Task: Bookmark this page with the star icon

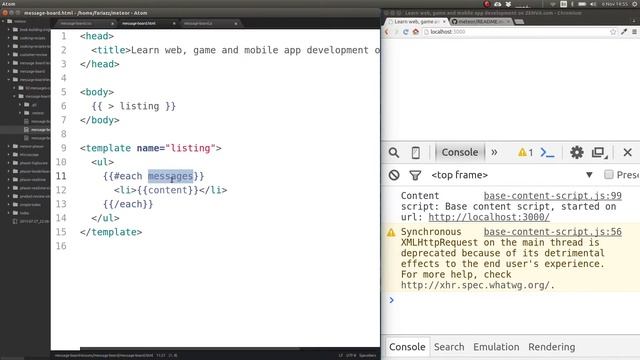Action: point(613,32)
